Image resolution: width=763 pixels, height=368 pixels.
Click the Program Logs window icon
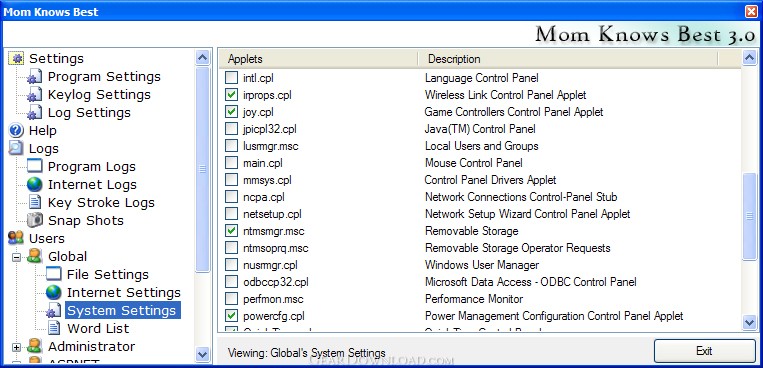[35, 166]
